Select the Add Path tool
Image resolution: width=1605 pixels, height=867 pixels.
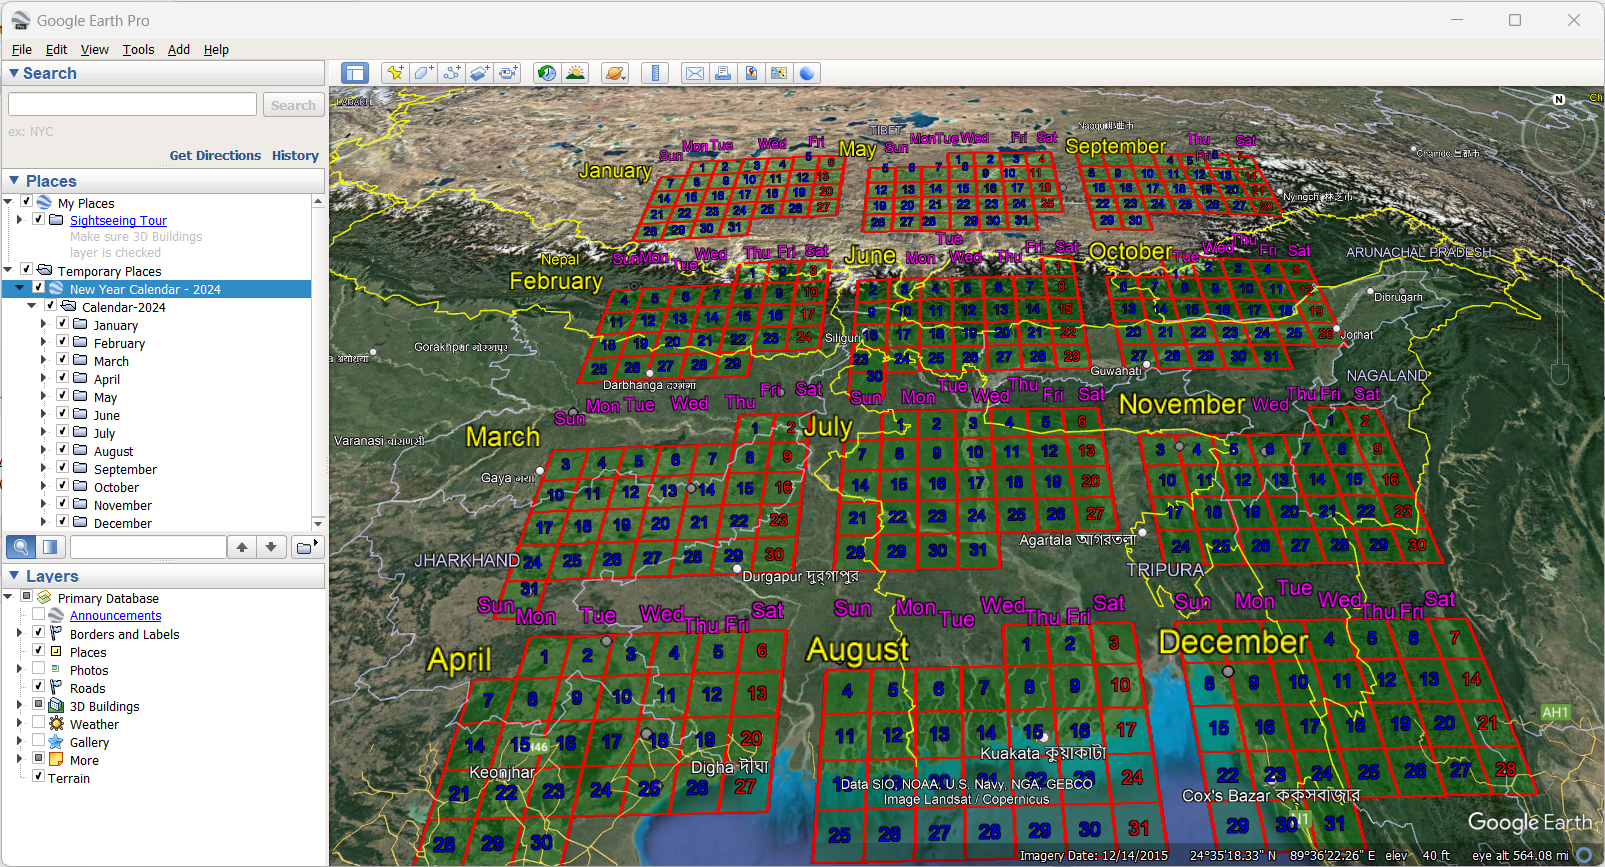coord(452,73)
